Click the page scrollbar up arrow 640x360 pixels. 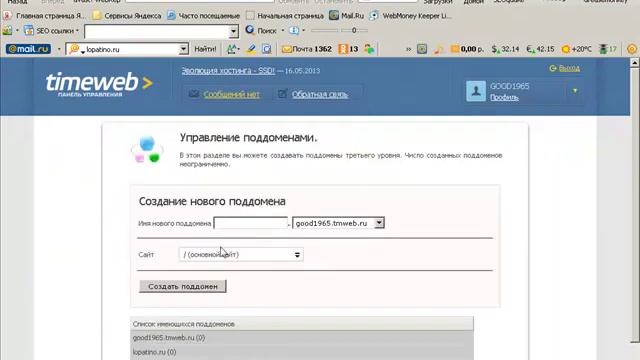[635, 62]
